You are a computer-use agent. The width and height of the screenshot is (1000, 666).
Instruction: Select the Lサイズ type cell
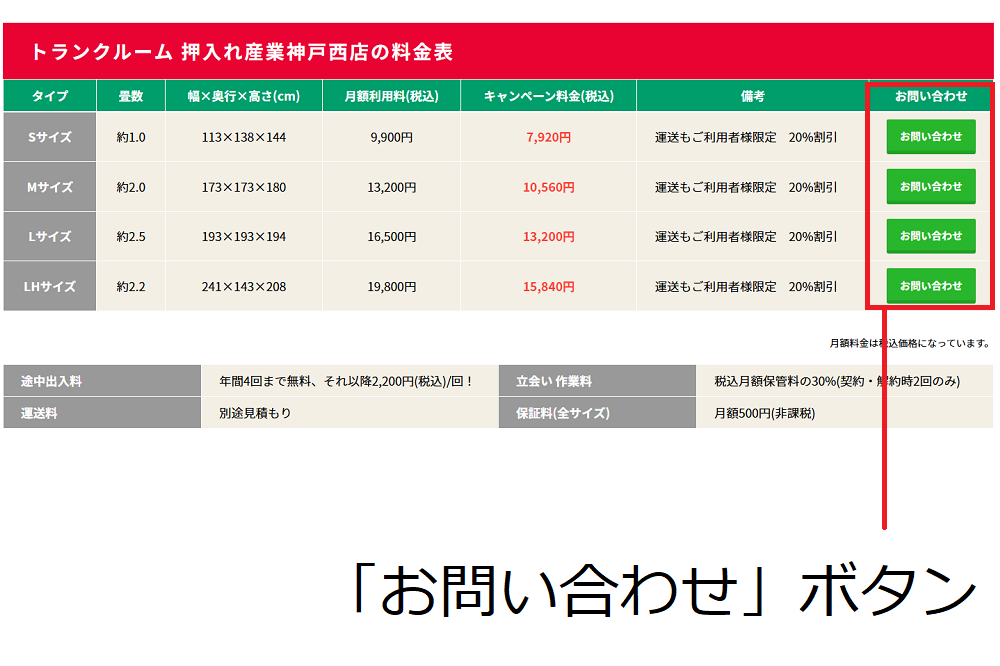(x=50, y=237)
